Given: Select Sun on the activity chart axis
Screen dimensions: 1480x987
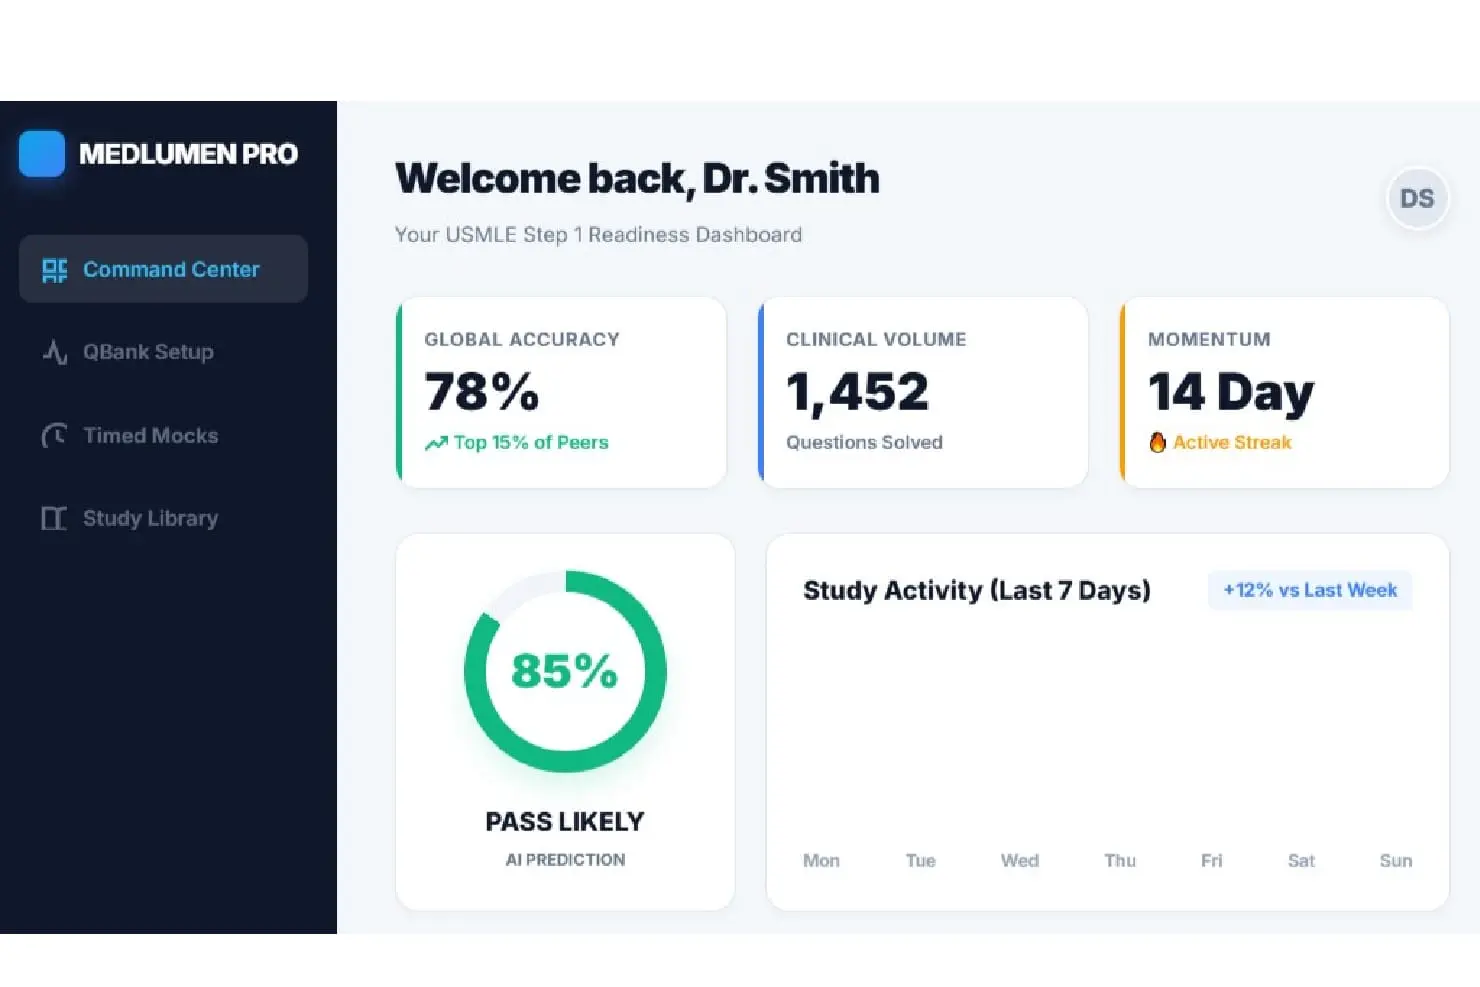Looking at the screenshot, I should (1396, 861).
